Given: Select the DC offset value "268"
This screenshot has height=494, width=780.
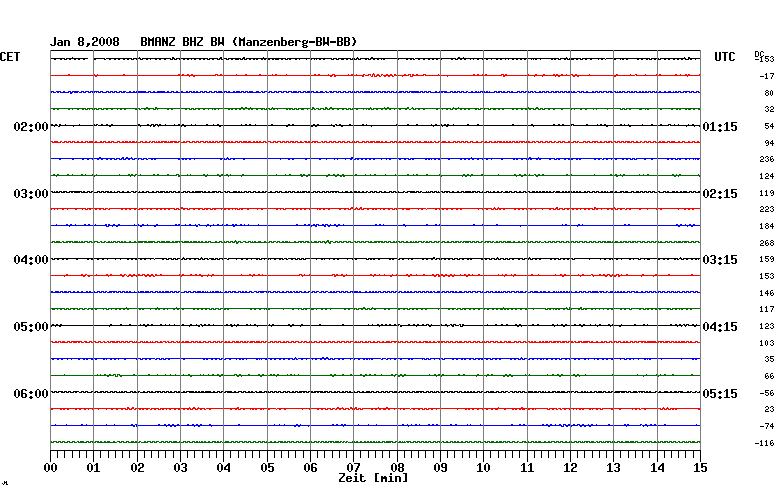Looking at the screenshot, I should 767,243.
